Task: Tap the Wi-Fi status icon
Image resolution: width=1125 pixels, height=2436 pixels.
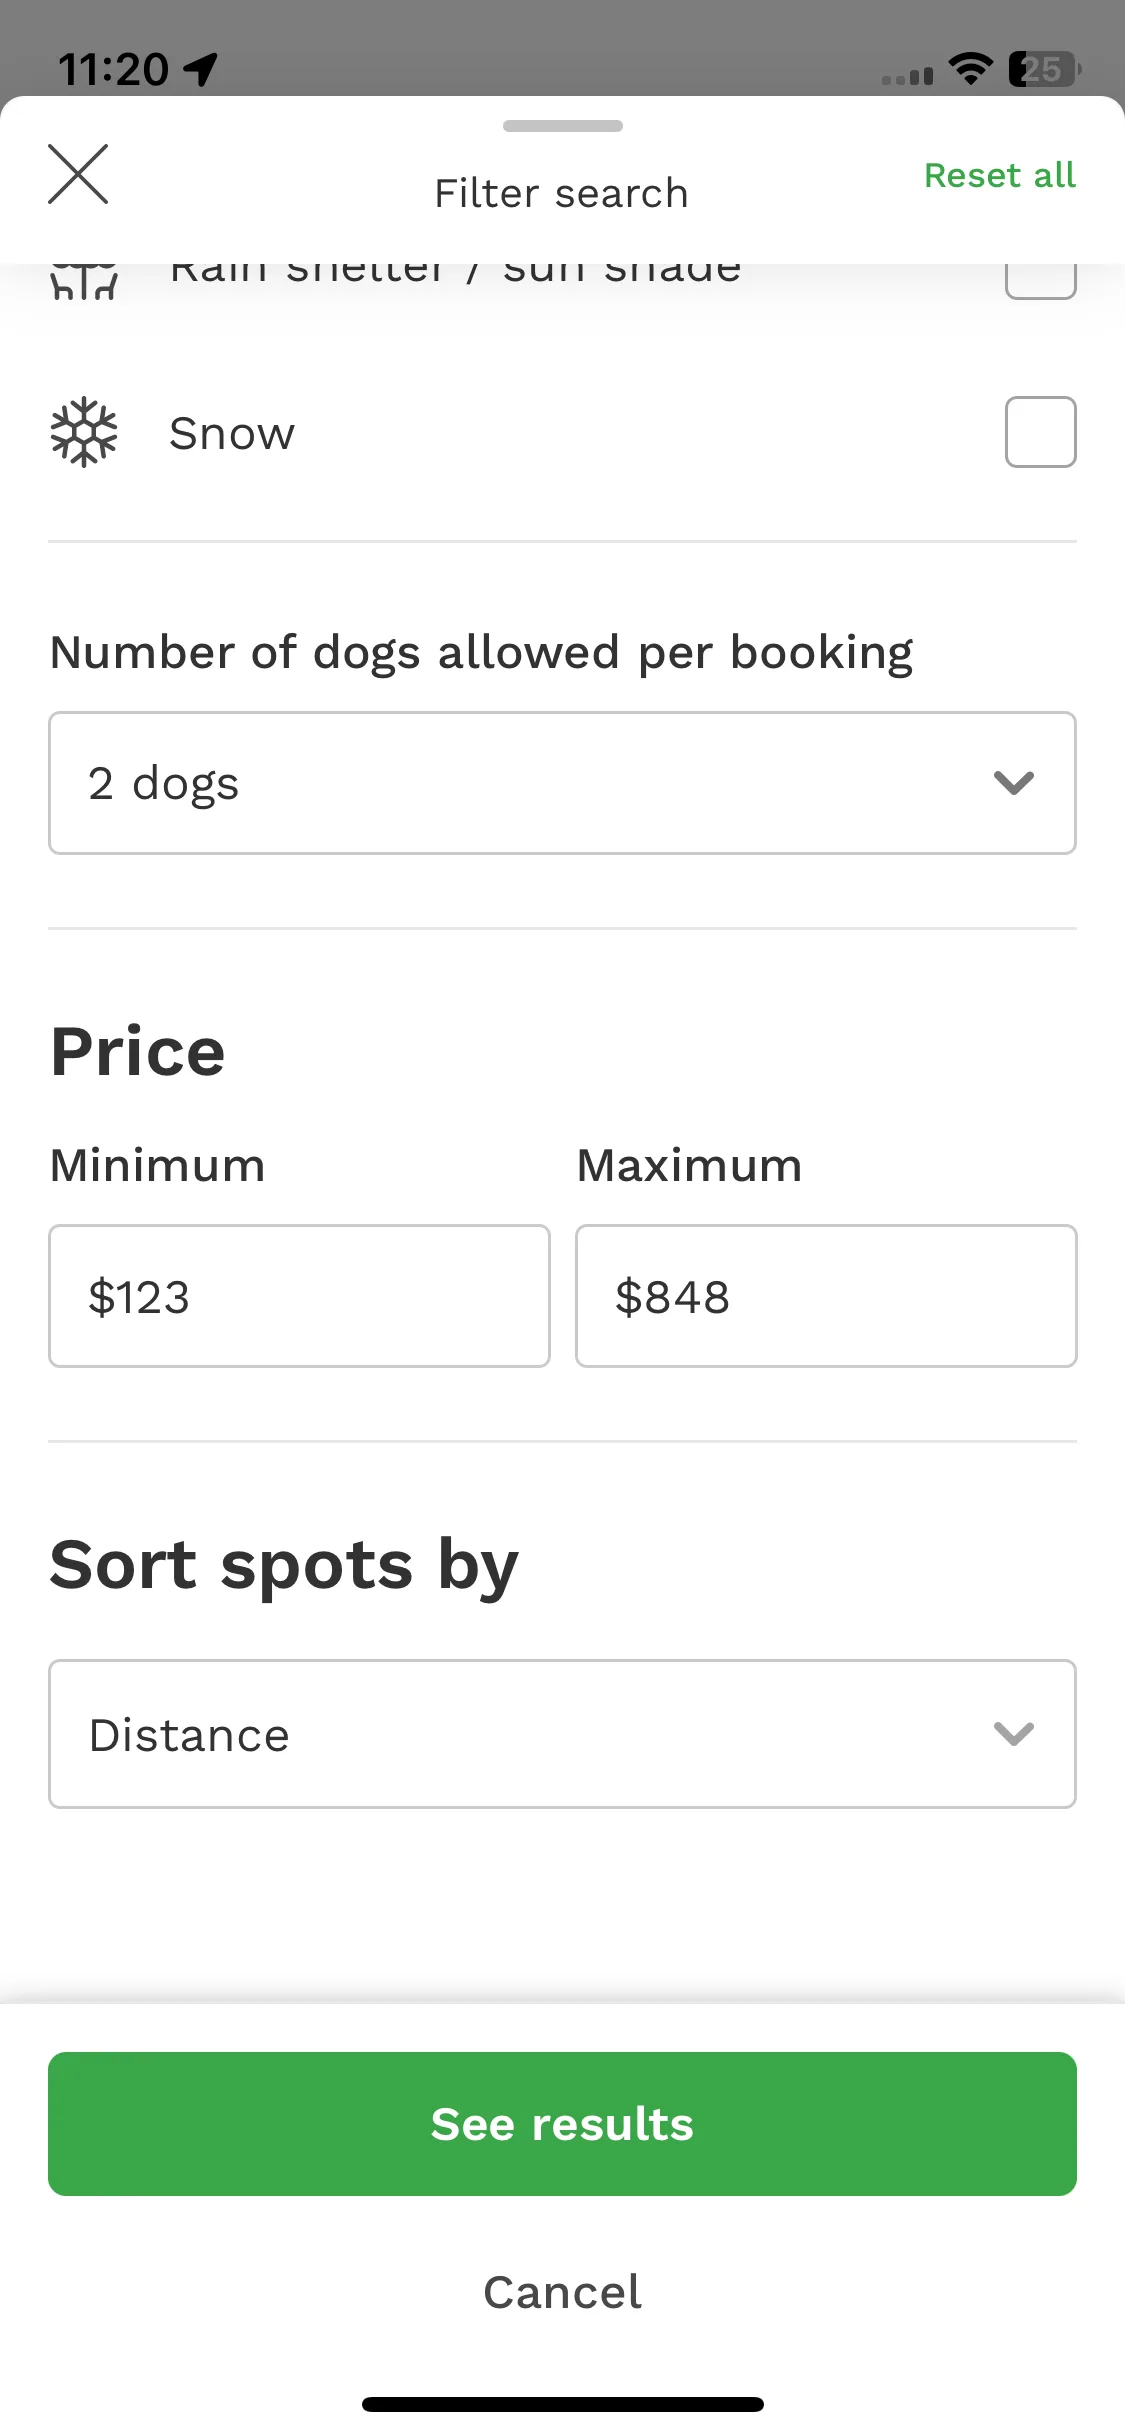Action: [970, 68]
